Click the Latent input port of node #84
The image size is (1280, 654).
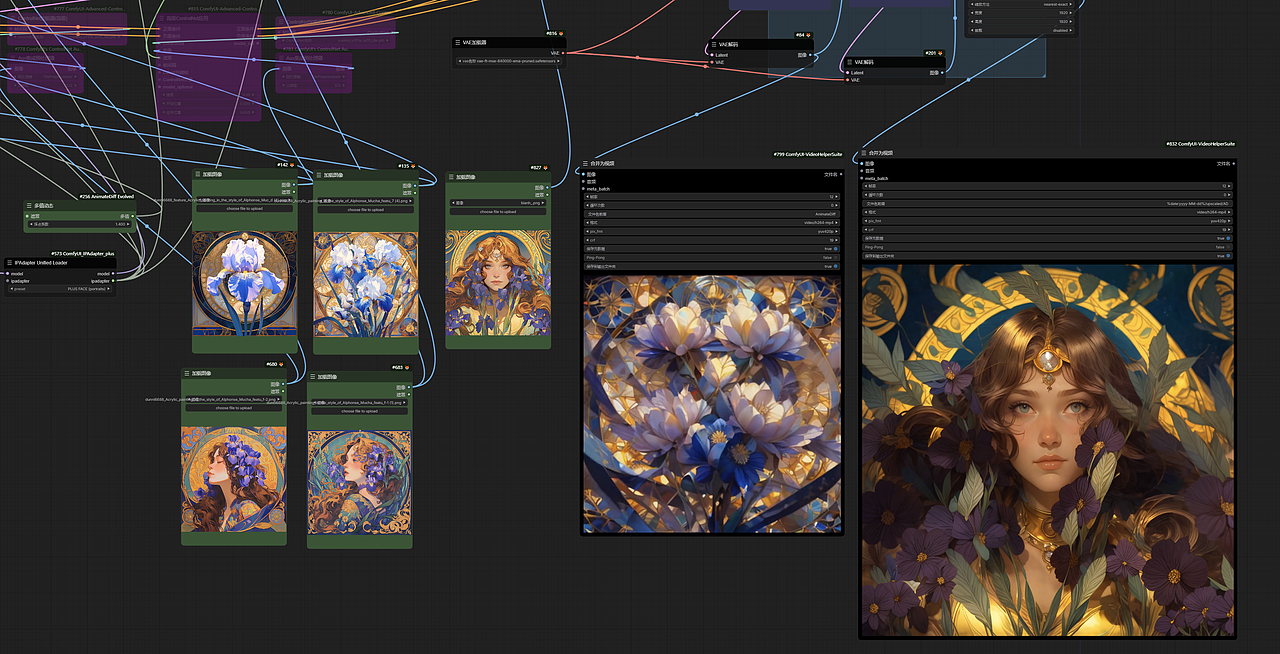[x=712, y=55]
